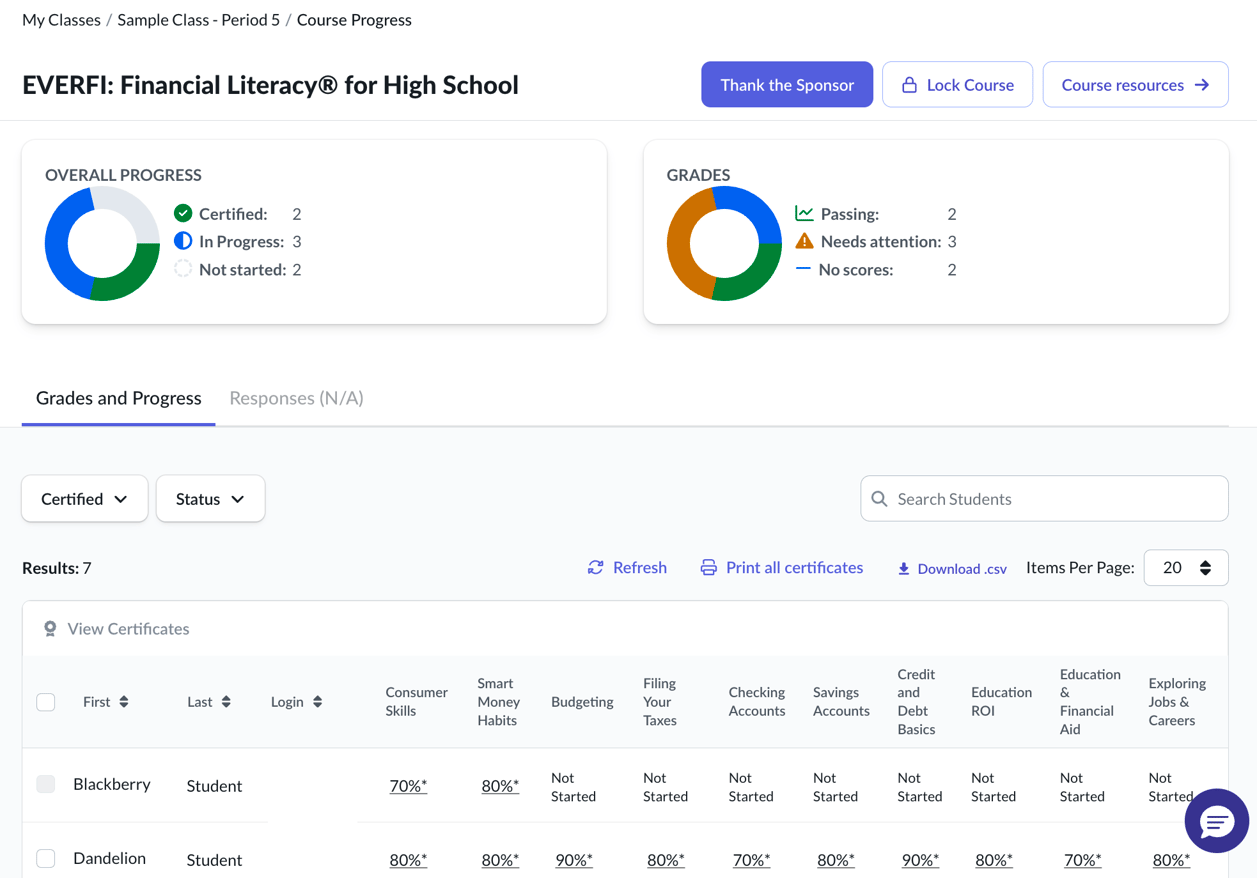Tick the checkbox for Blackberry row
This screenshot has height=878, width=1257.
tap(46, 784)
